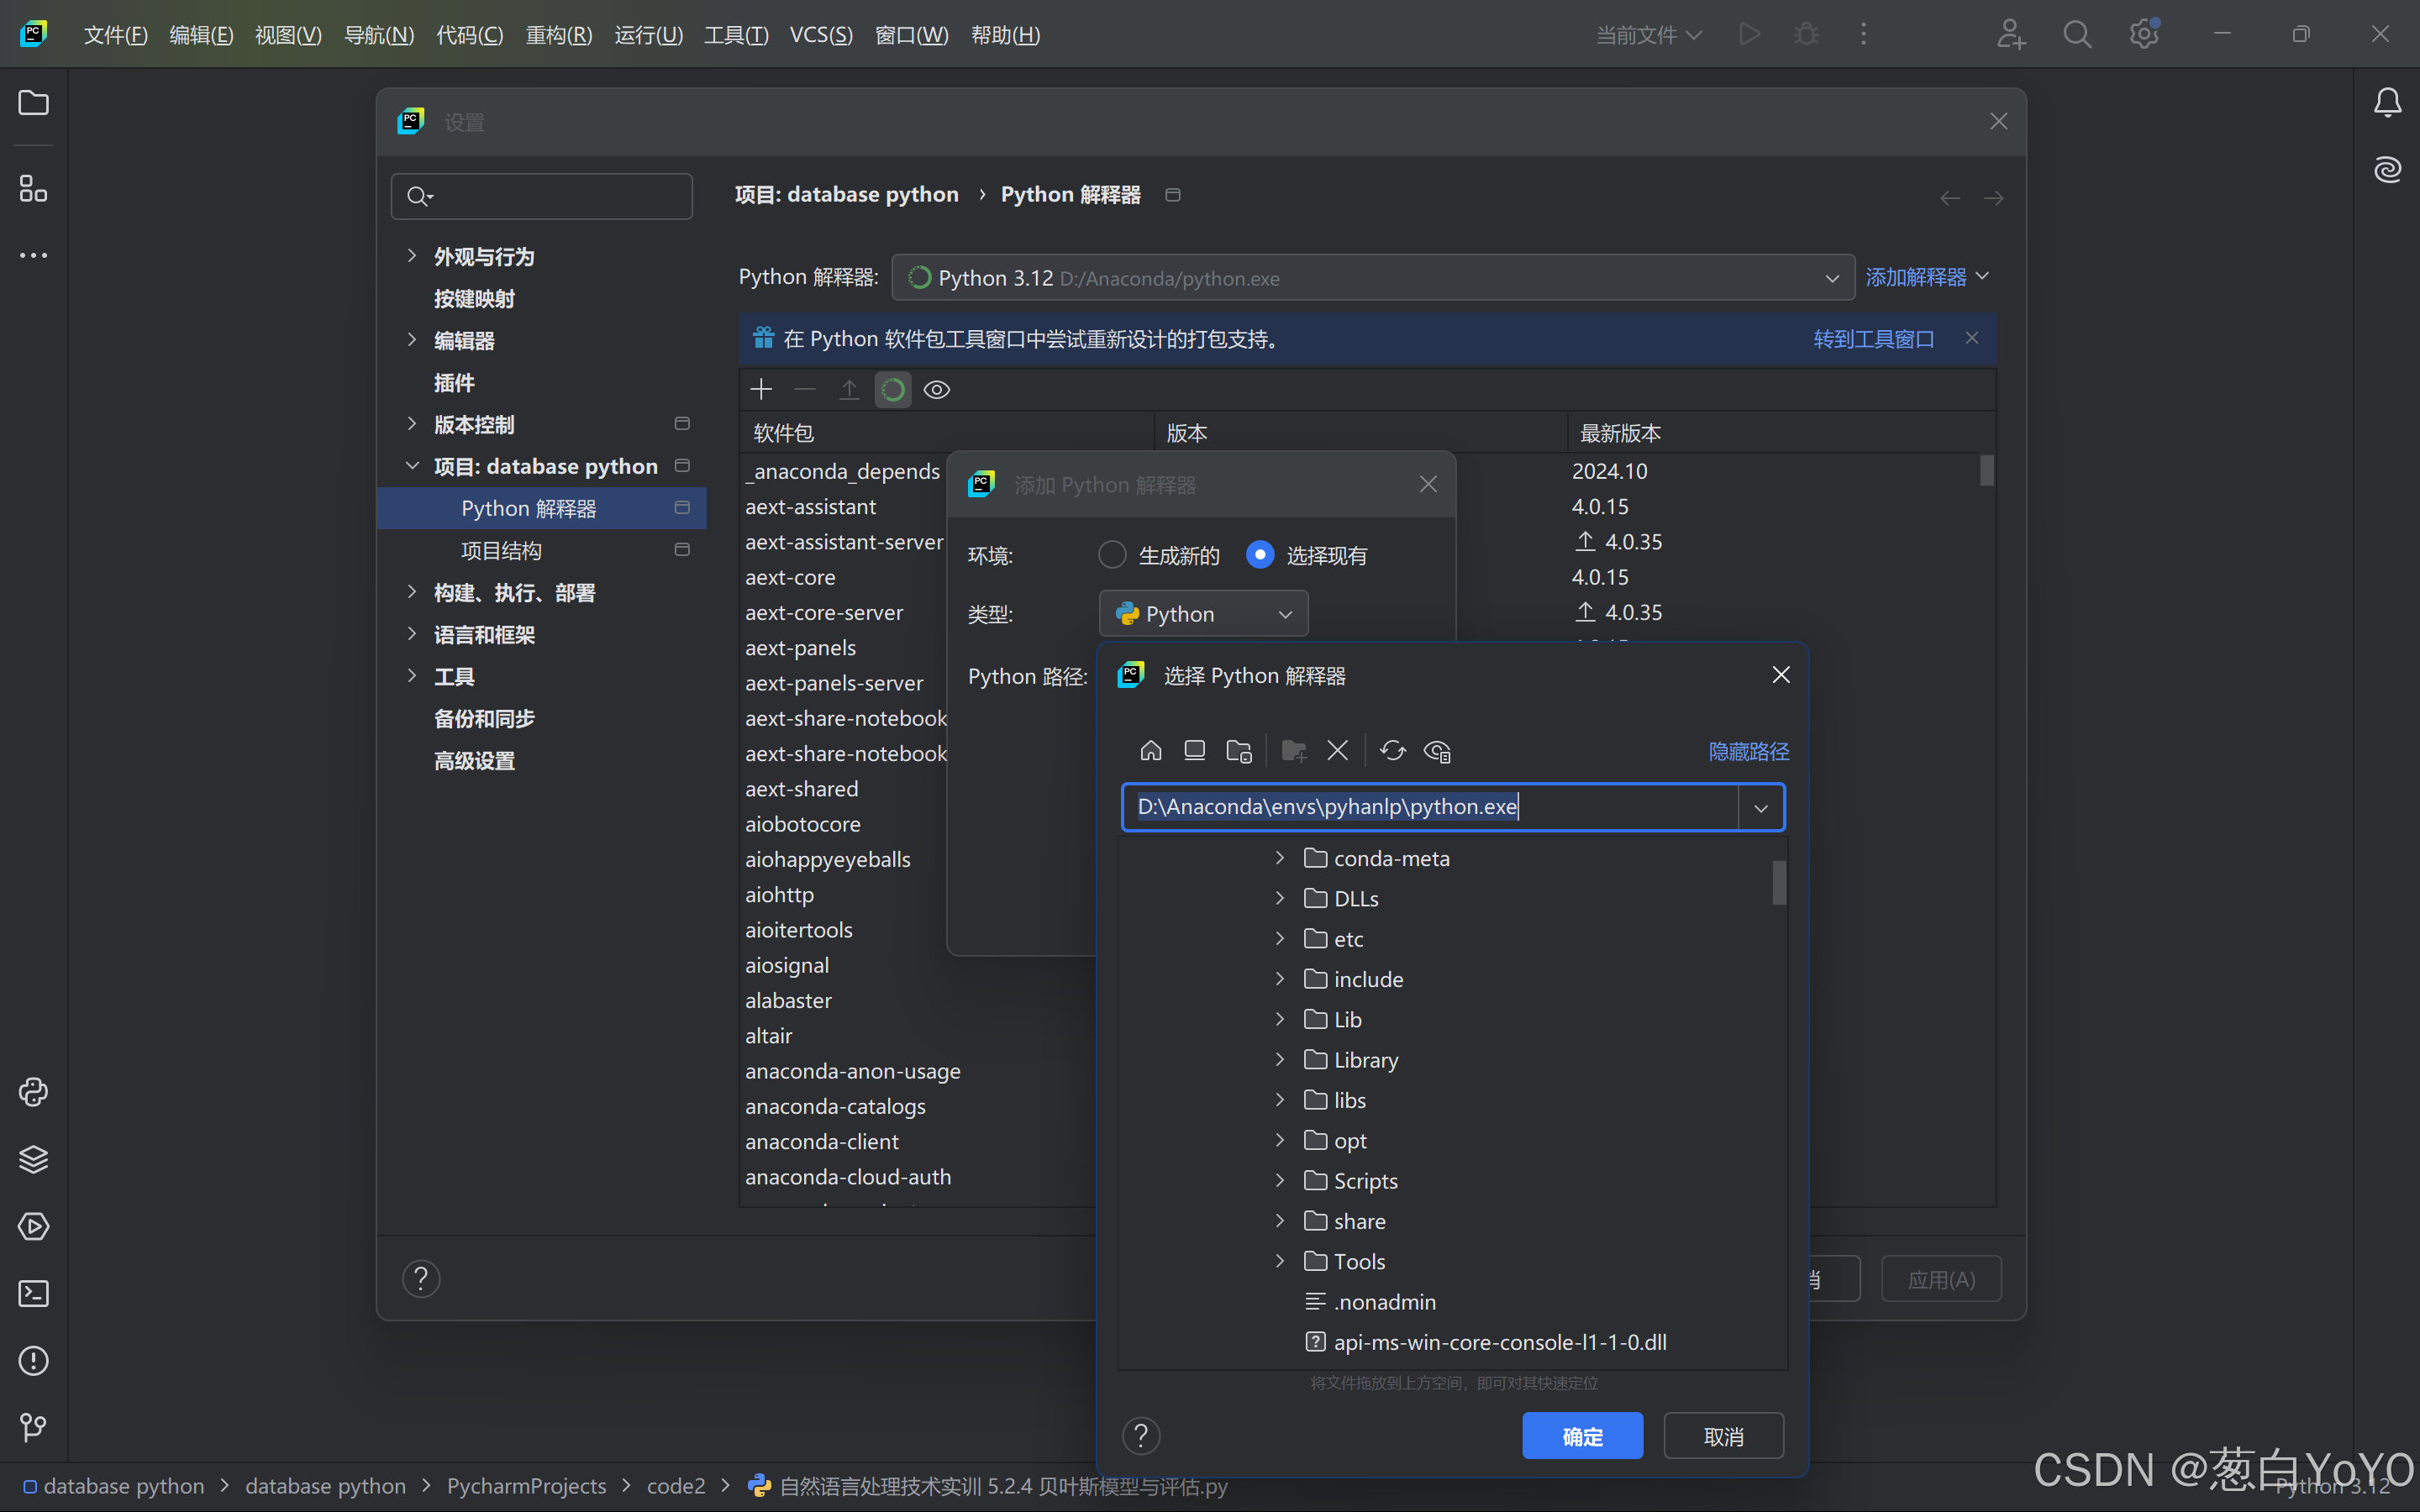Image resolution: width=2420 pixels, height=1512 pixels.
Task: Click the 隐藏路径 link
Action: click(1748, 751)
